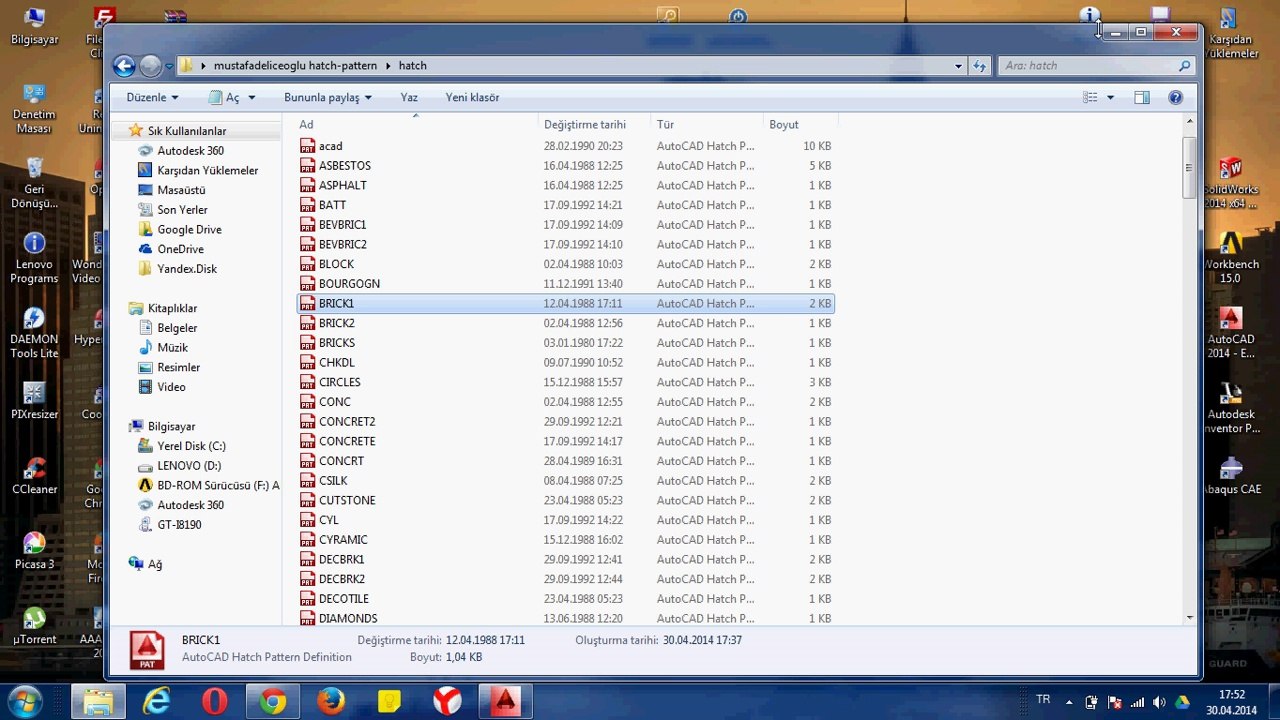Open Internet Explorer from taskbar
The height and width of the screenshot is (720, 1280).
[x=156, y=701]
